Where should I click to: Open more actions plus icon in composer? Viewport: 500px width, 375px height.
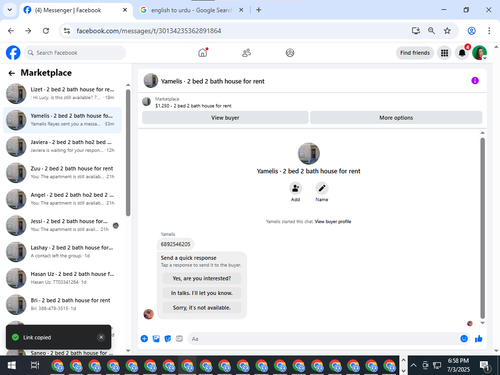pos(144,339)
